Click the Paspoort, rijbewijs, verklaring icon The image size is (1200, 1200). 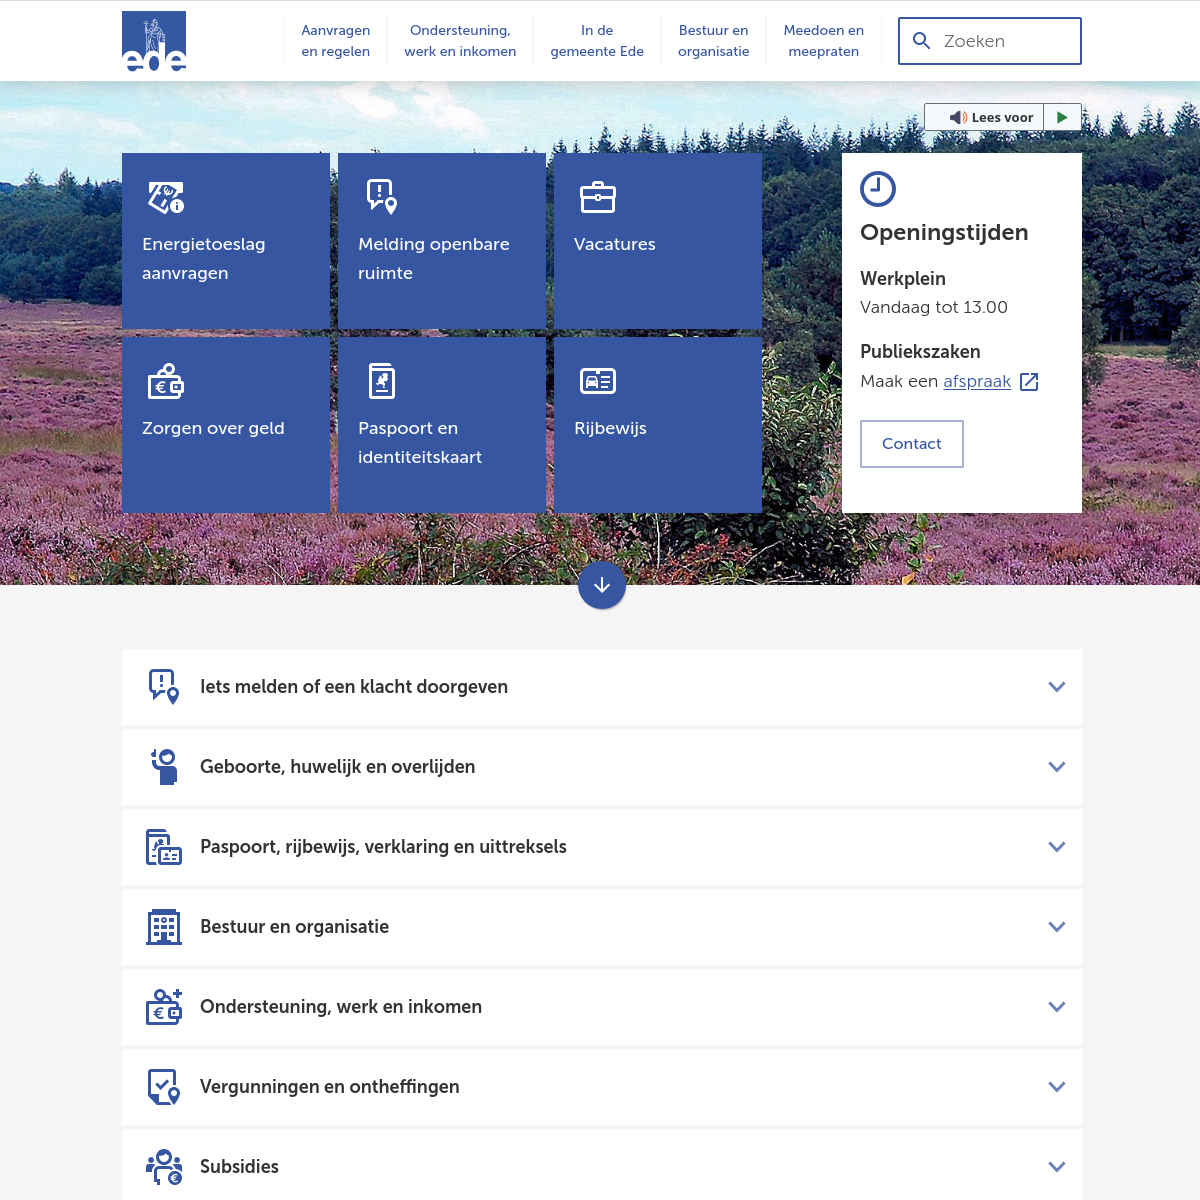[x=164, y=847]
